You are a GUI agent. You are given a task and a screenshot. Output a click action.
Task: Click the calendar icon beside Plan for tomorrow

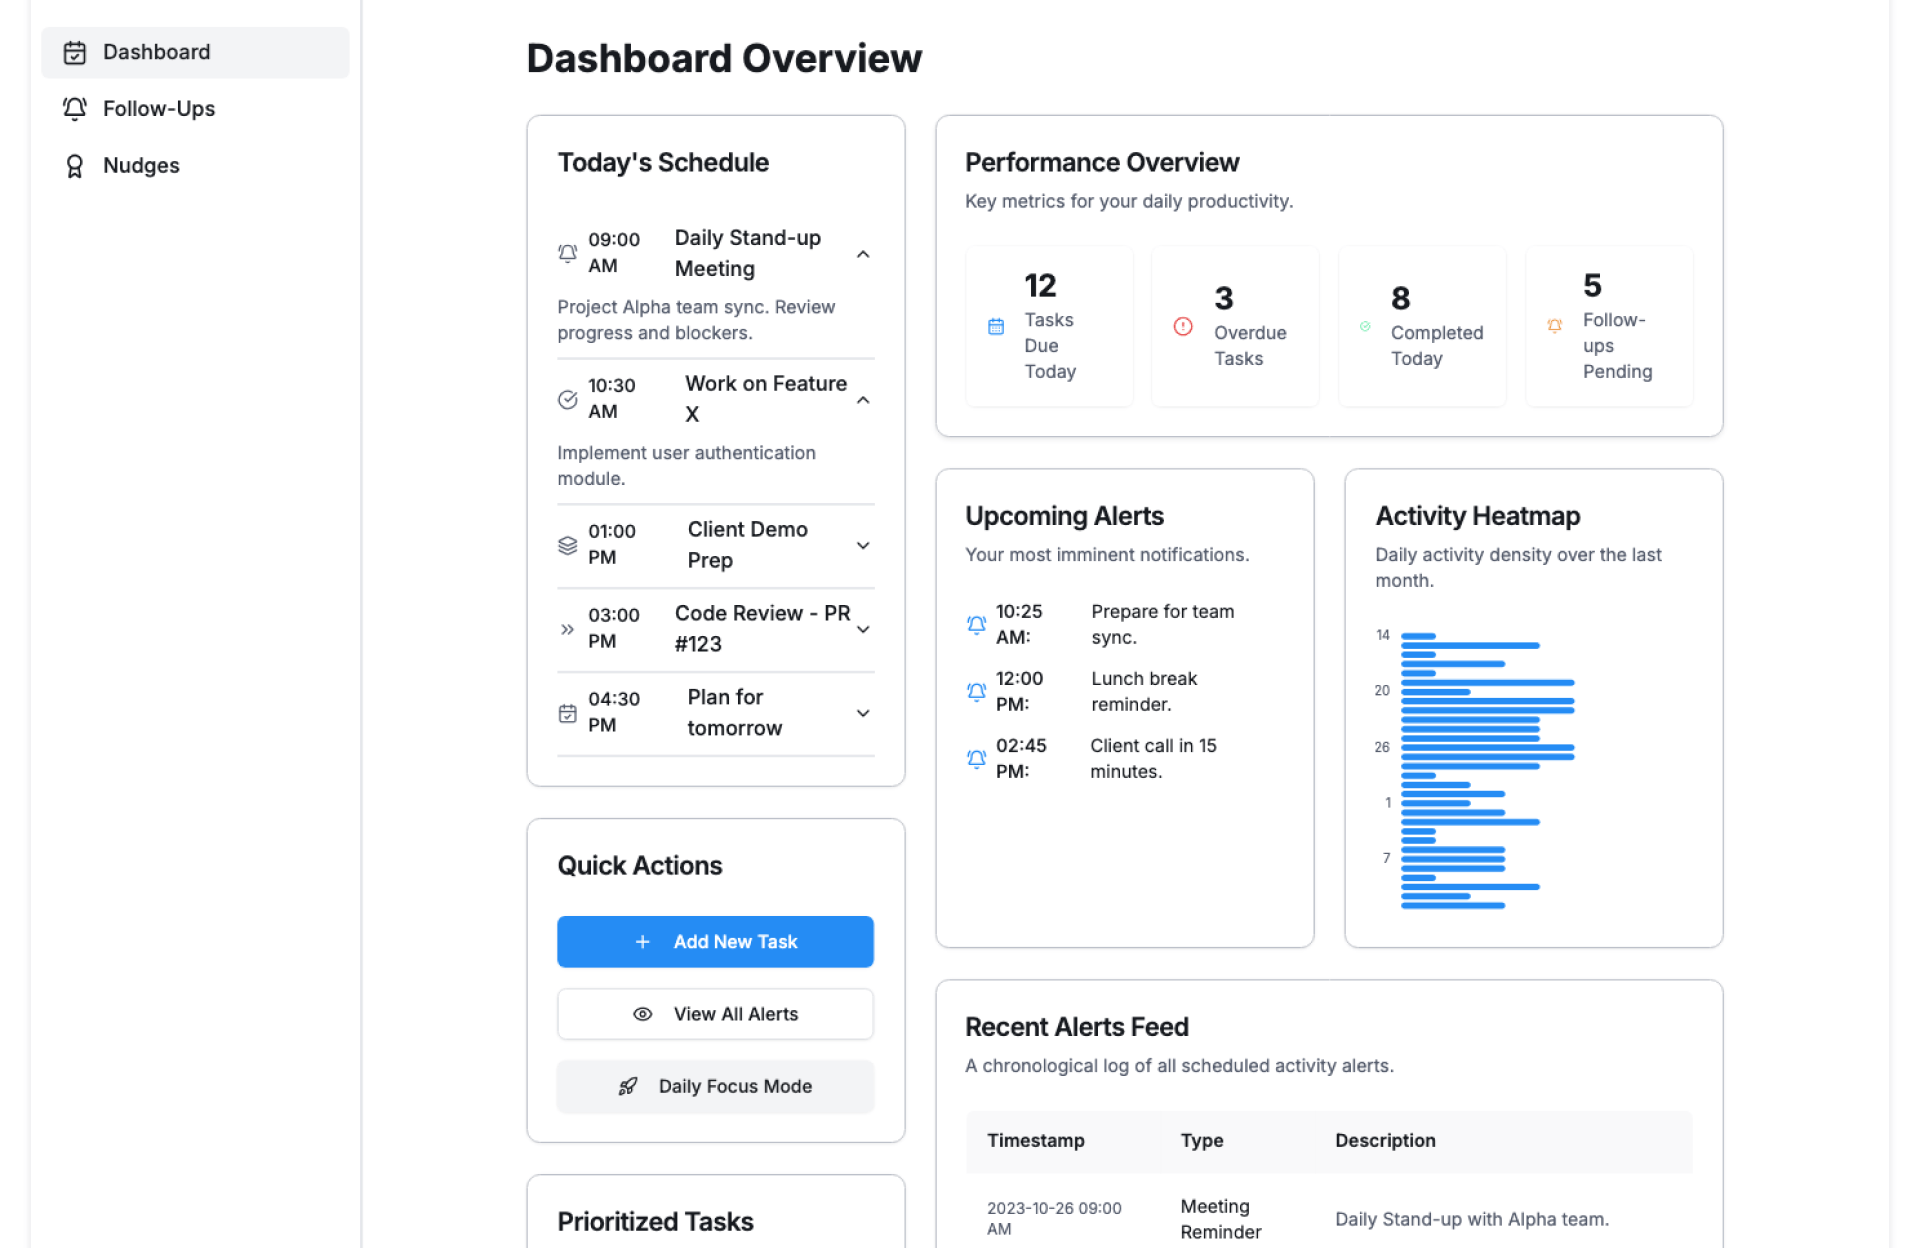pos(567,713)
